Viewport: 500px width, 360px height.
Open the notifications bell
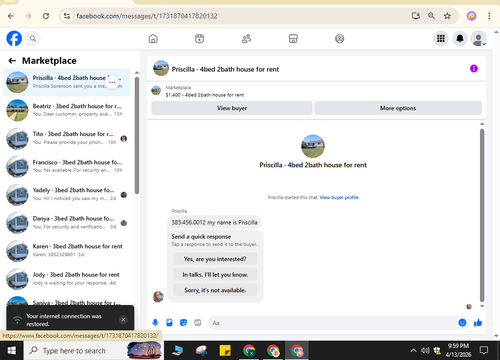[460, 39]
